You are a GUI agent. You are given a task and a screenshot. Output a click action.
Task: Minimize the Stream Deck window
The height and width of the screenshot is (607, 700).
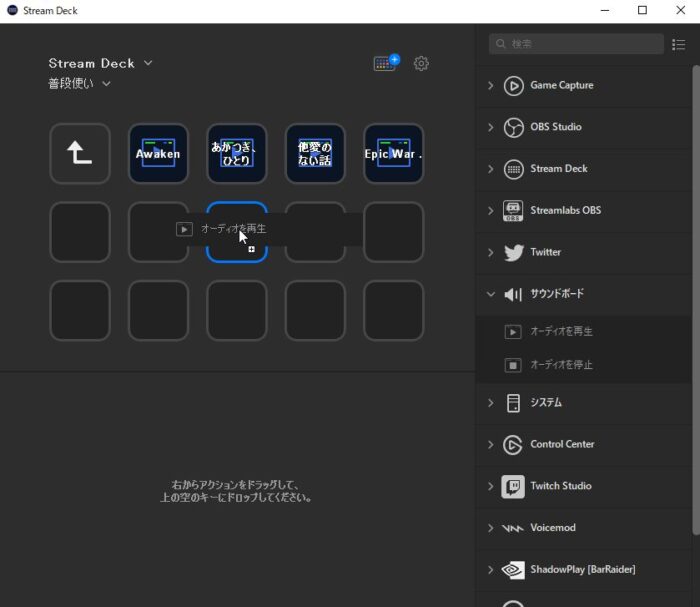[x=605, y=10]
